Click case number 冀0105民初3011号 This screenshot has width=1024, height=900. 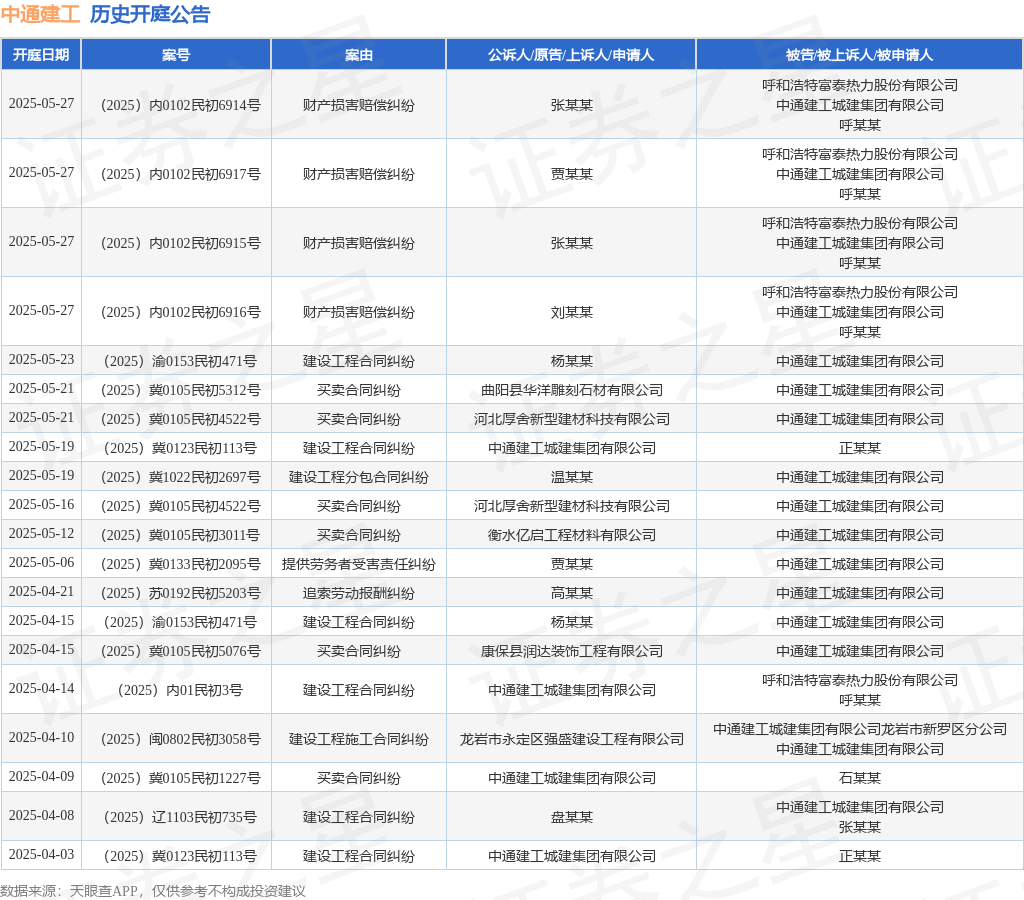tap(180, 536)
